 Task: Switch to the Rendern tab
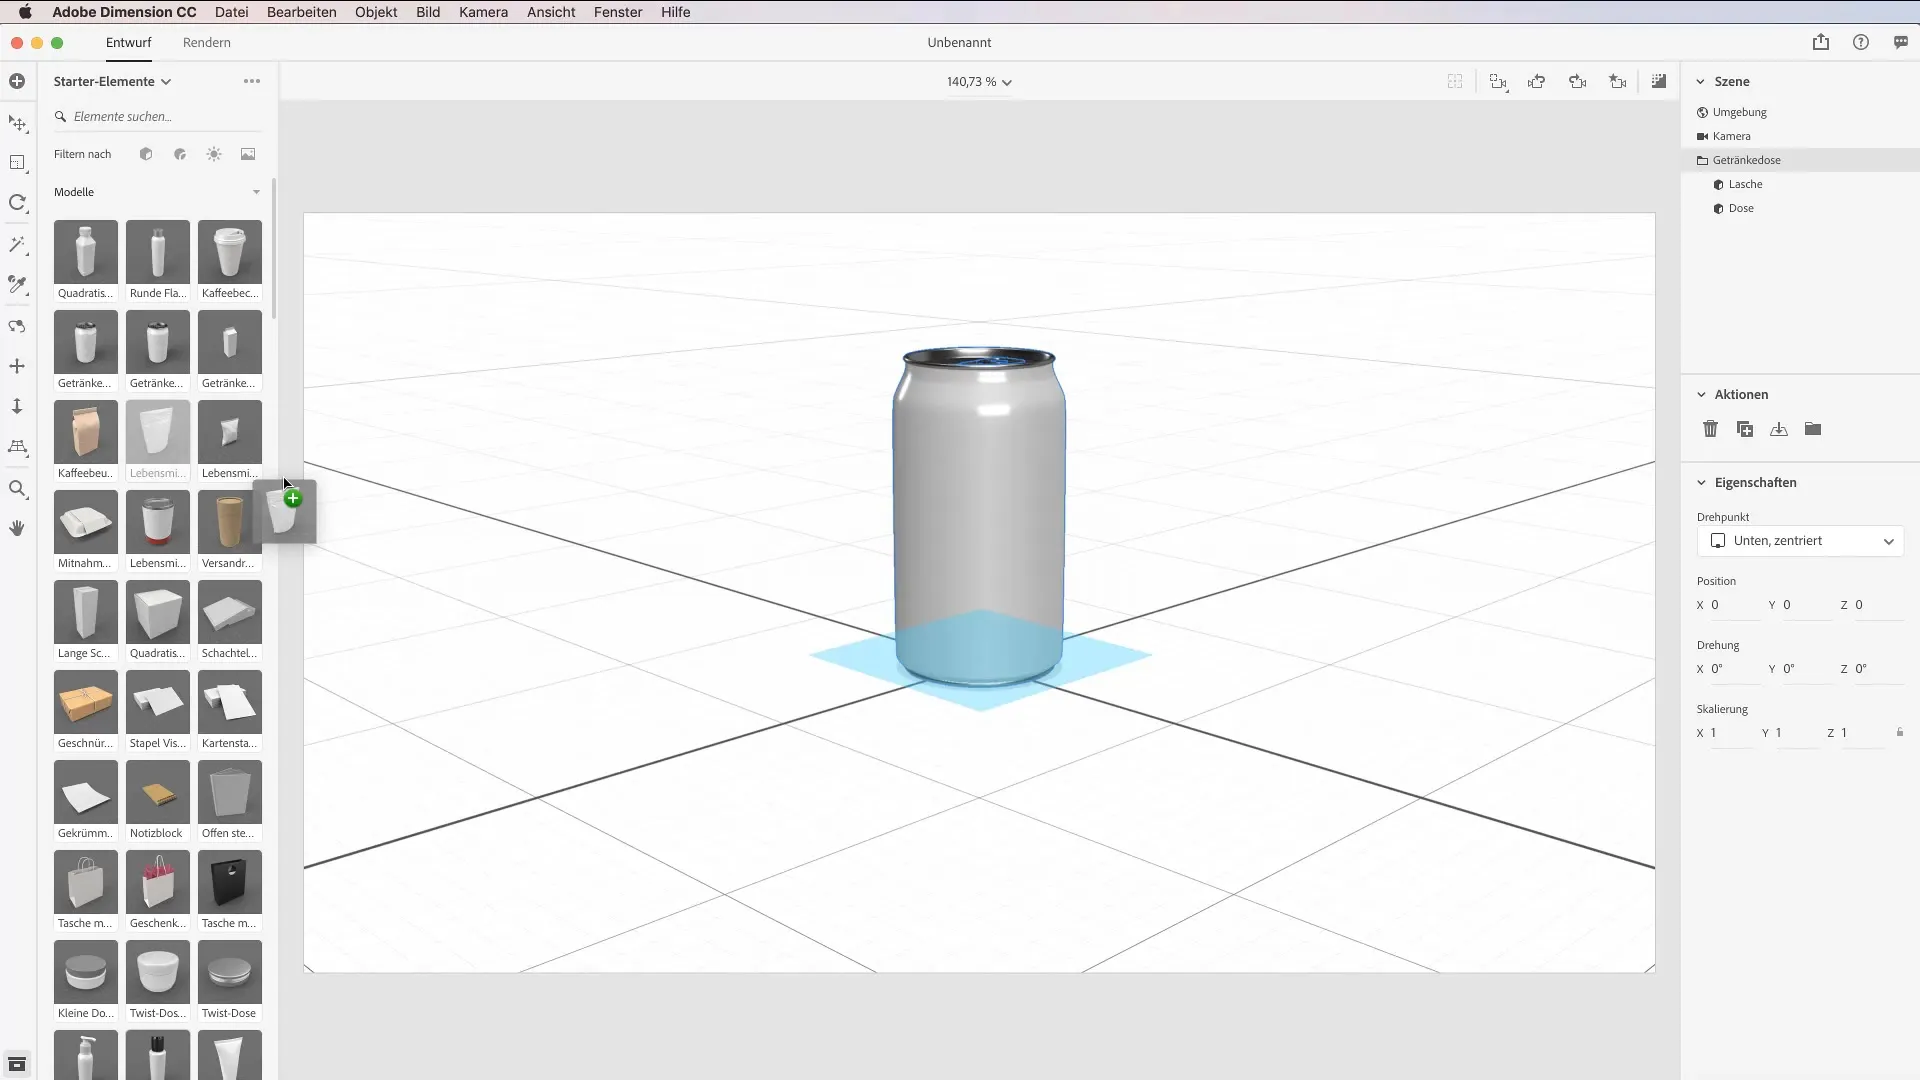[207, 43]
